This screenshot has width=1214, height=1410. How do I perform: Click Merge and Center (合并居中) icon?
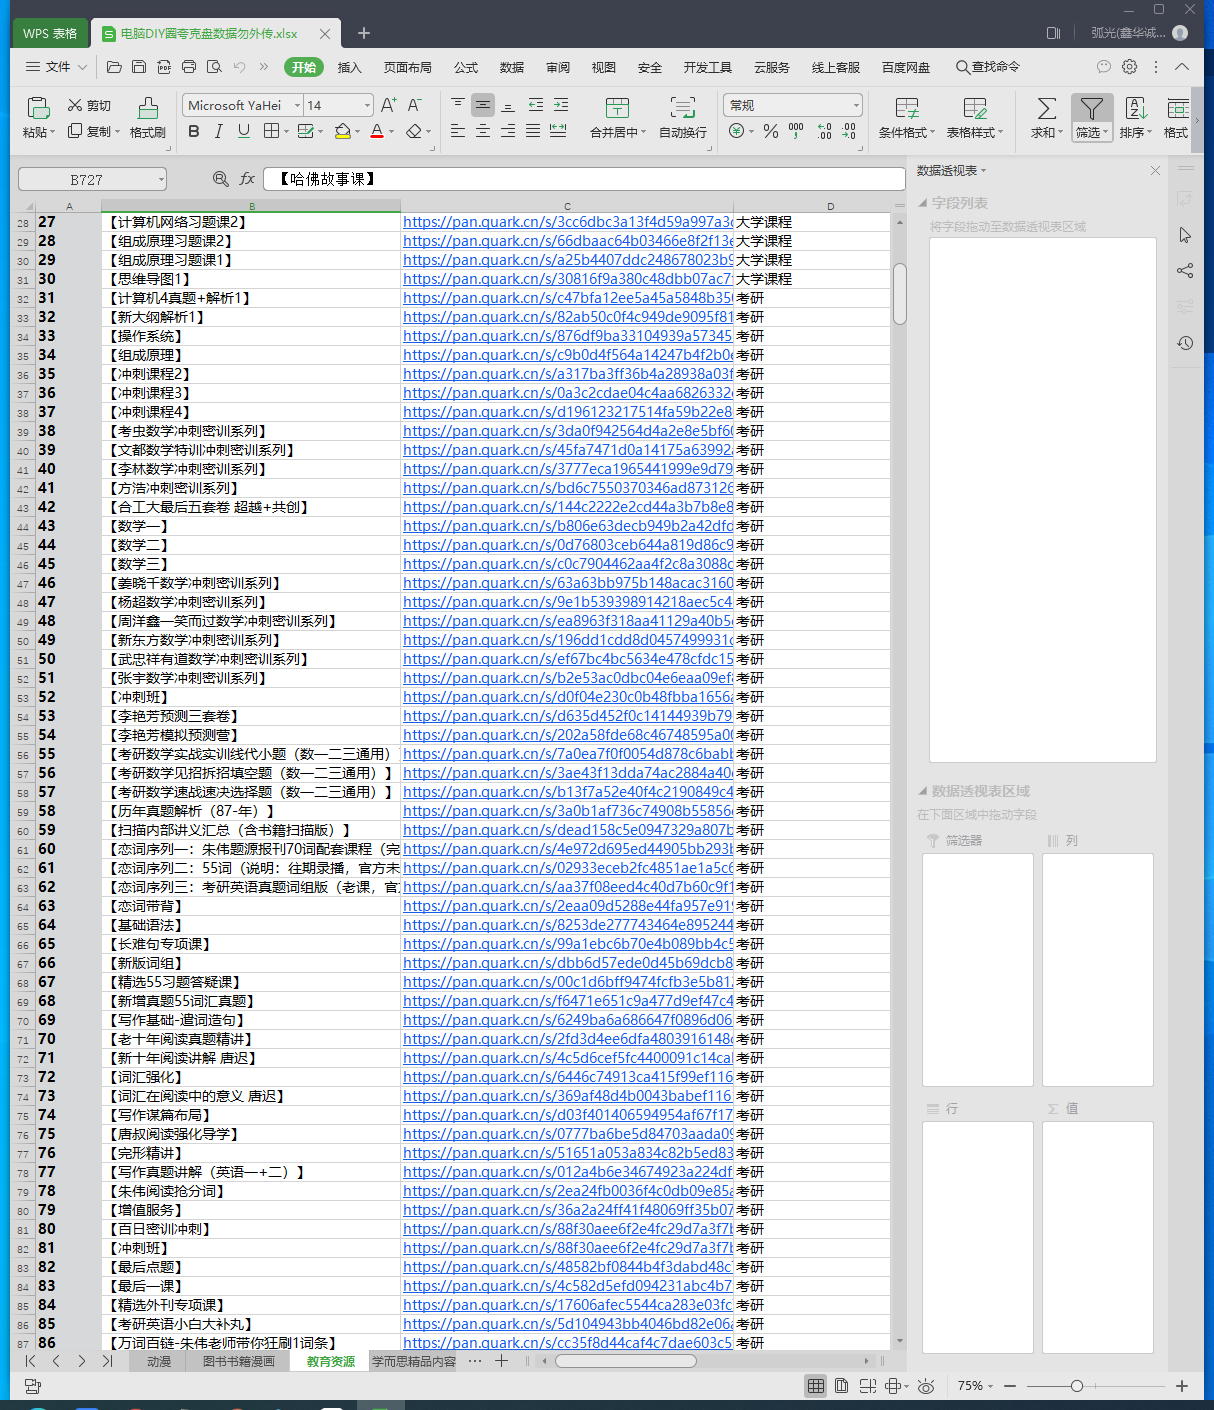[617, 108]
